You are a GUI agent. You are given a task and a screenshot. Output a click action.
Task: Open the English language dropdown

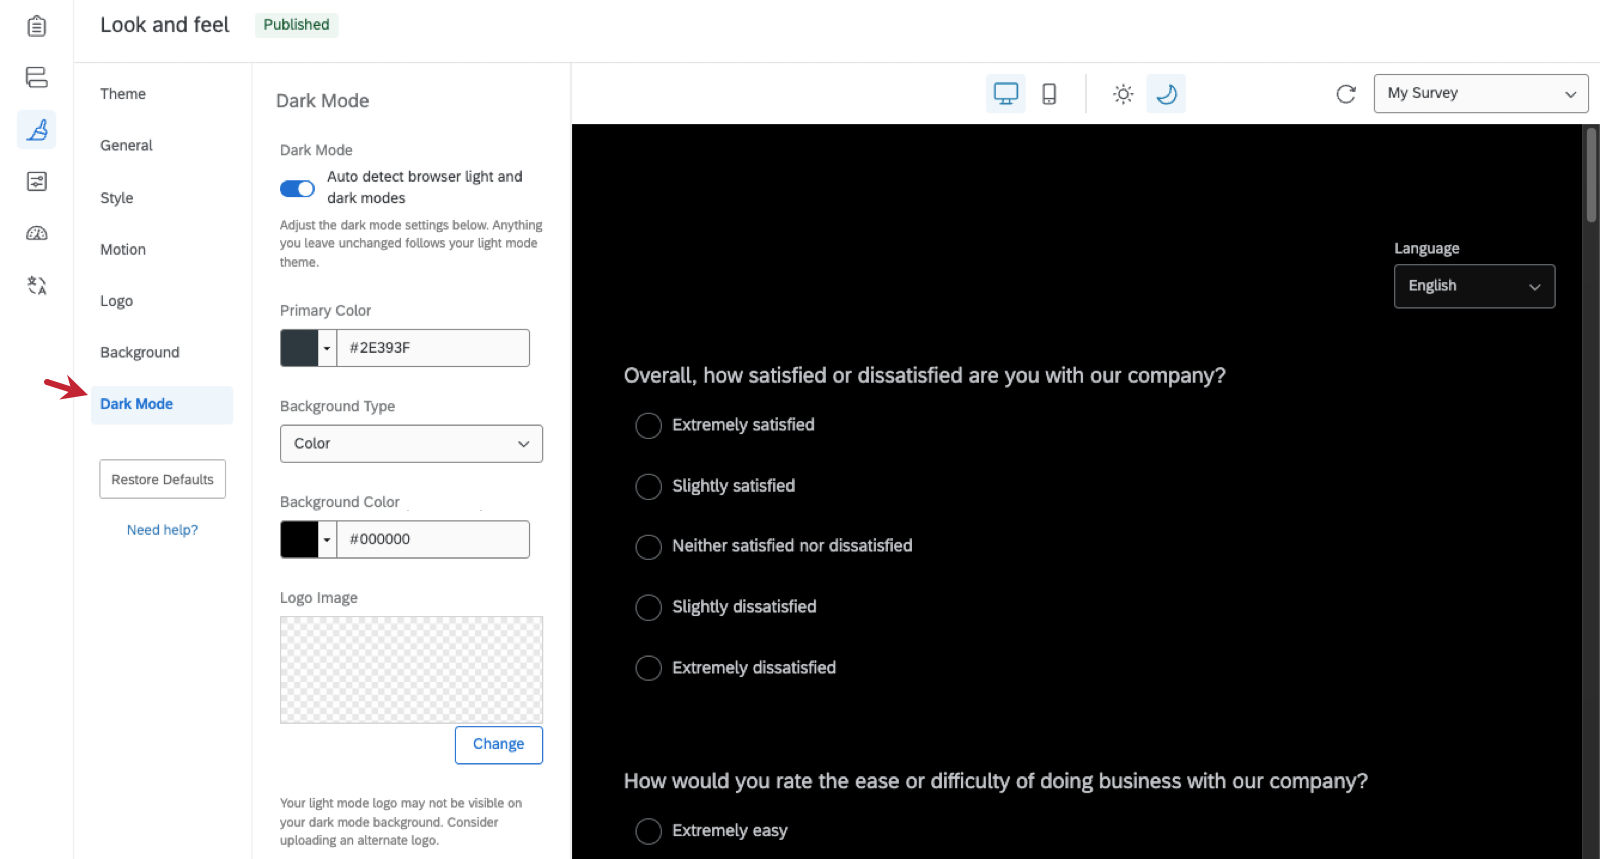pos(1474,286)
